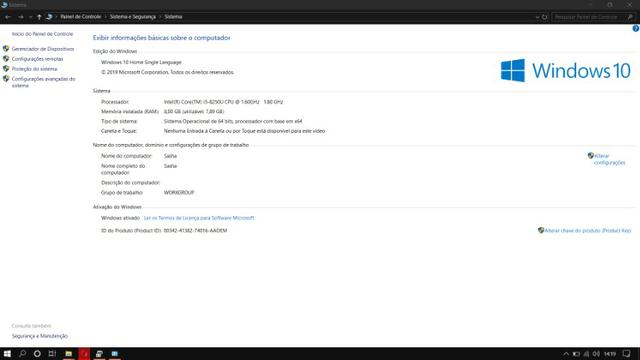Click the Intel Core i5-8250U processor value
The image size is (640, 360).
click(x=223, y=102)
